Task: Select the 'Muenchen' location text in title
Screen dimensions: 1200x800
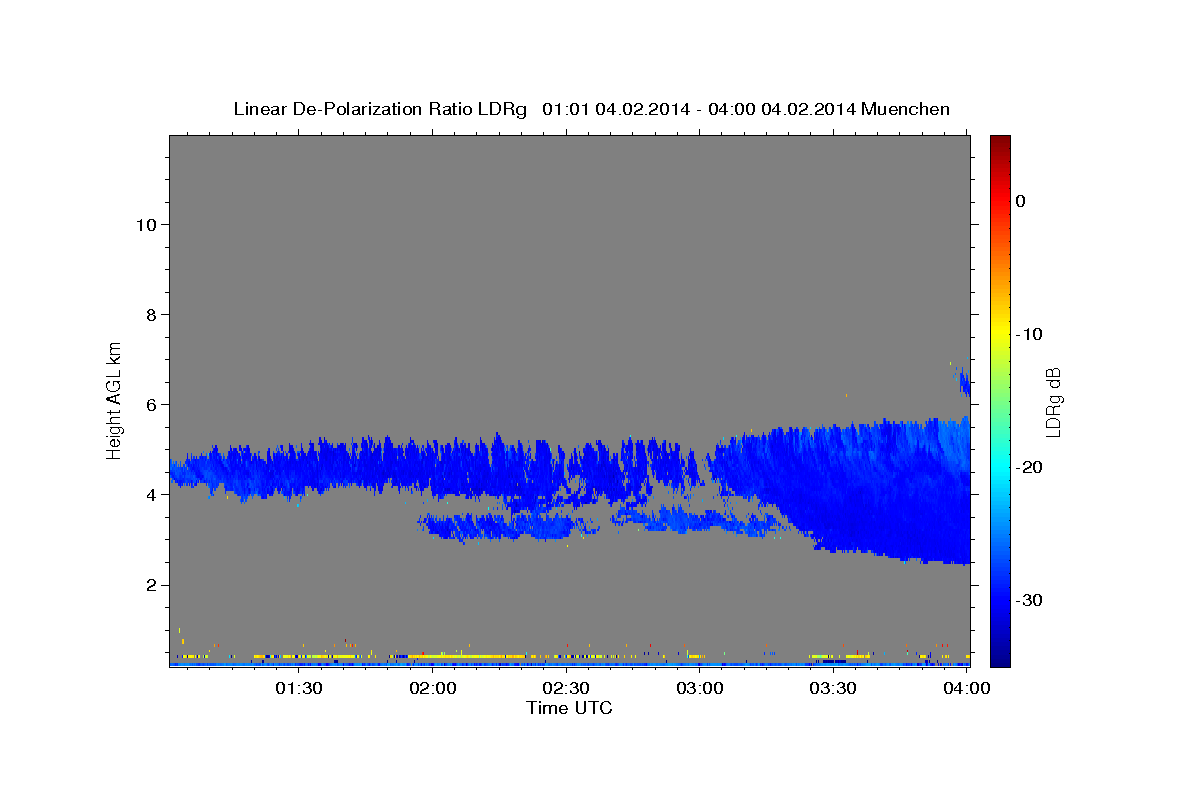Action: pos(905,109)
